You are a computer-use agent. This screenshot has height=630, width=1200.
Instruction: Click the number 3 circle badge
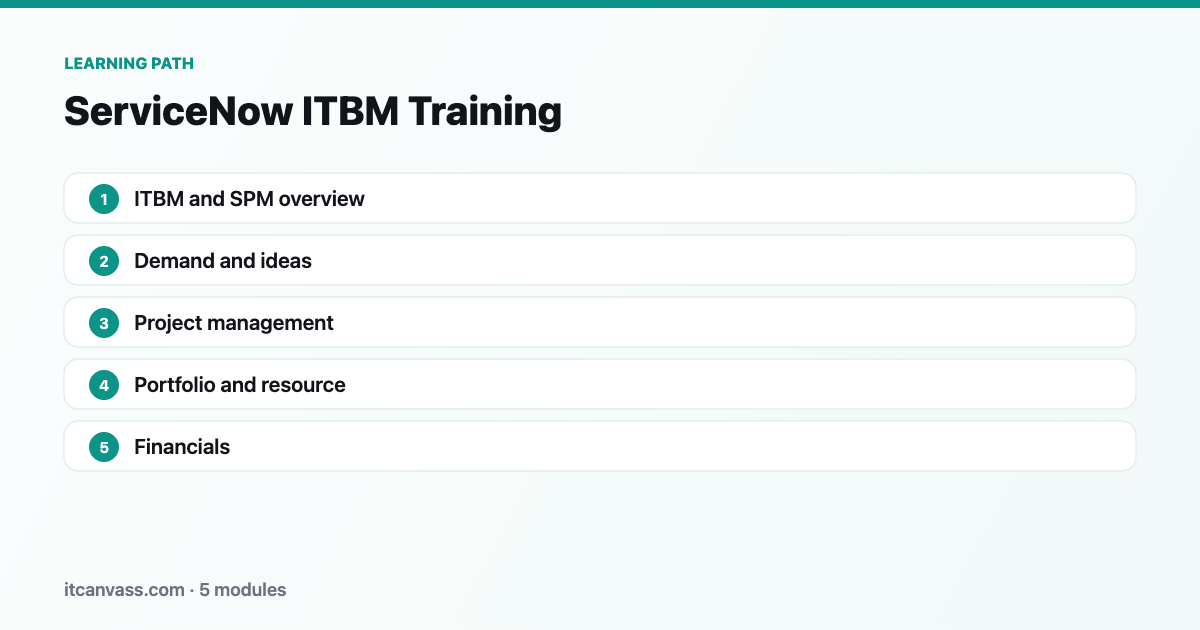[x=104, y=323]
